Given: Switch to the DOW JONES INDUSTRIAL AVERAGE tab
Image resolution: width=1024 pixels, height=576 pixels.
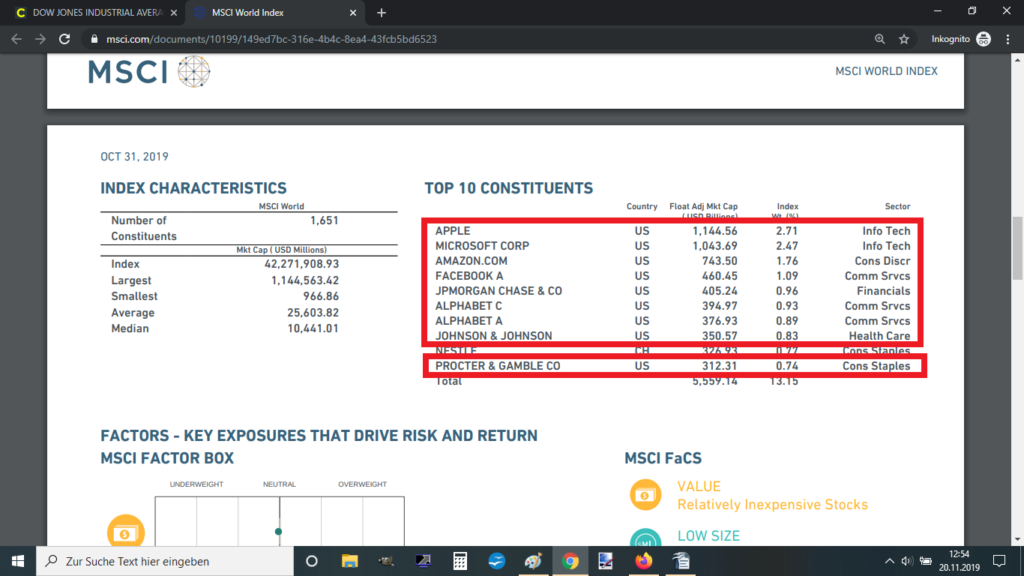Looking at the screenshot, I should [x=96, y=12].
